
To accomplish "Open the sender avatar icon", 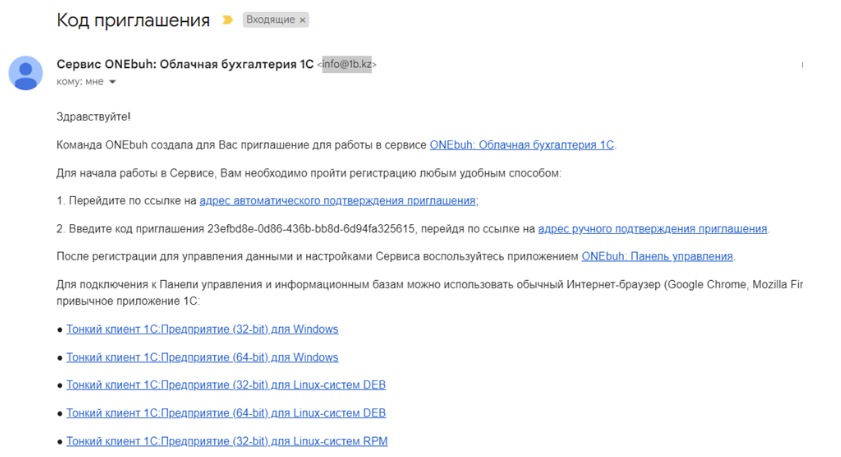I will (x=25, y=72).
